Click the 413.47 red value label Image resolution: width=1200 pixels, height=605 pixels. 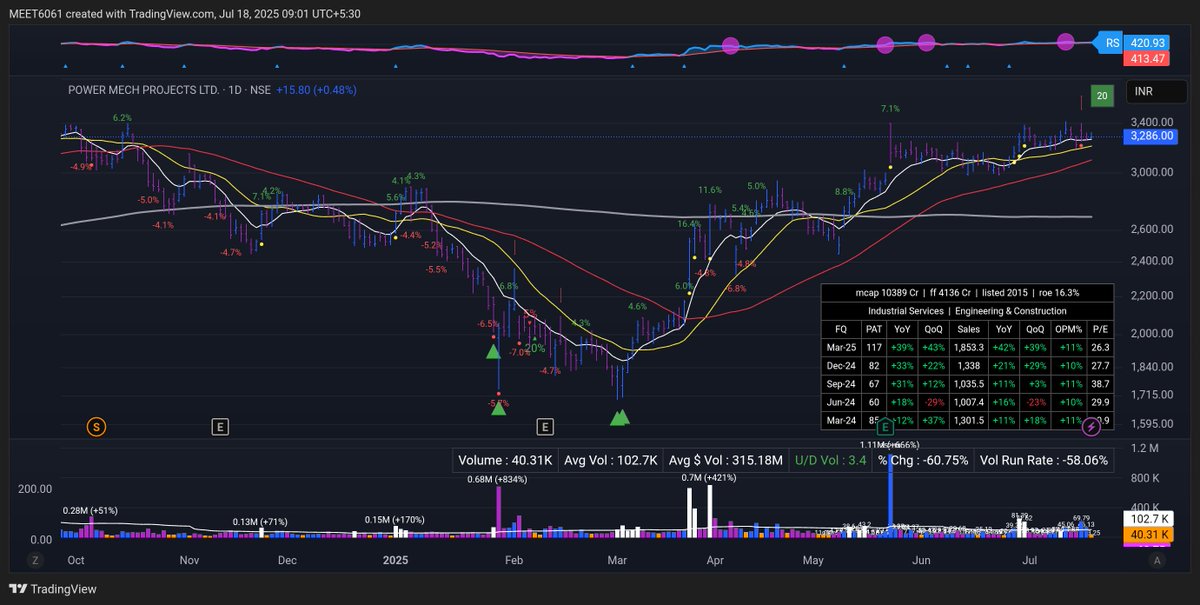pos(1148,60)
